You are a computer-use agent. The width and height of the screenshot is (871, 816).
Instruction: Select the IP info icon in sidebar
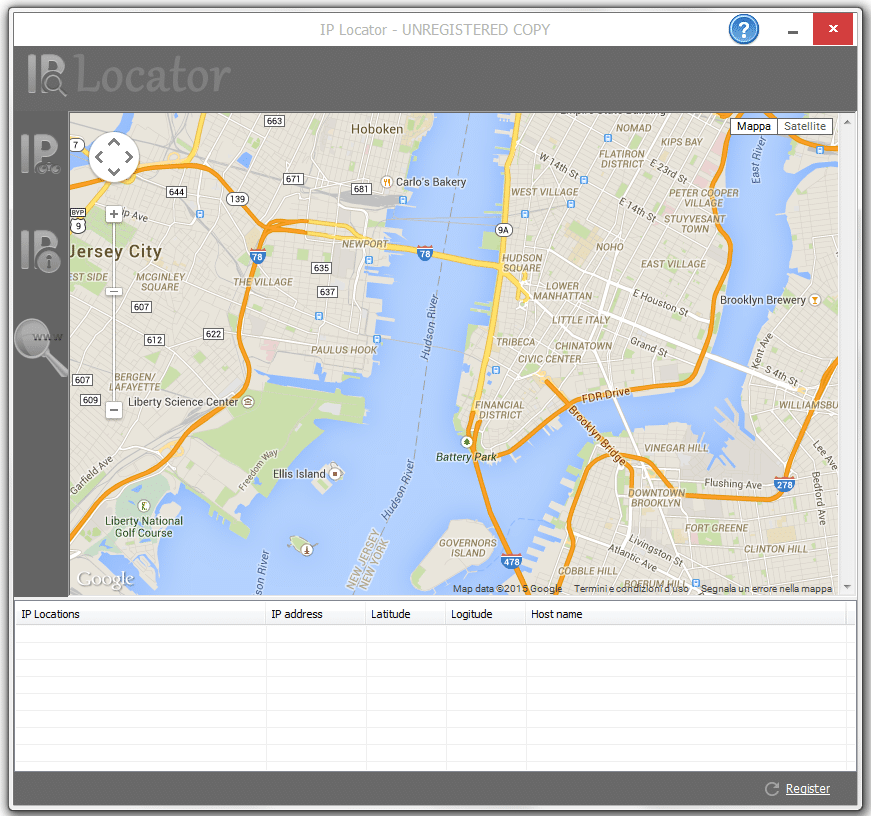(x=40, y=251)
